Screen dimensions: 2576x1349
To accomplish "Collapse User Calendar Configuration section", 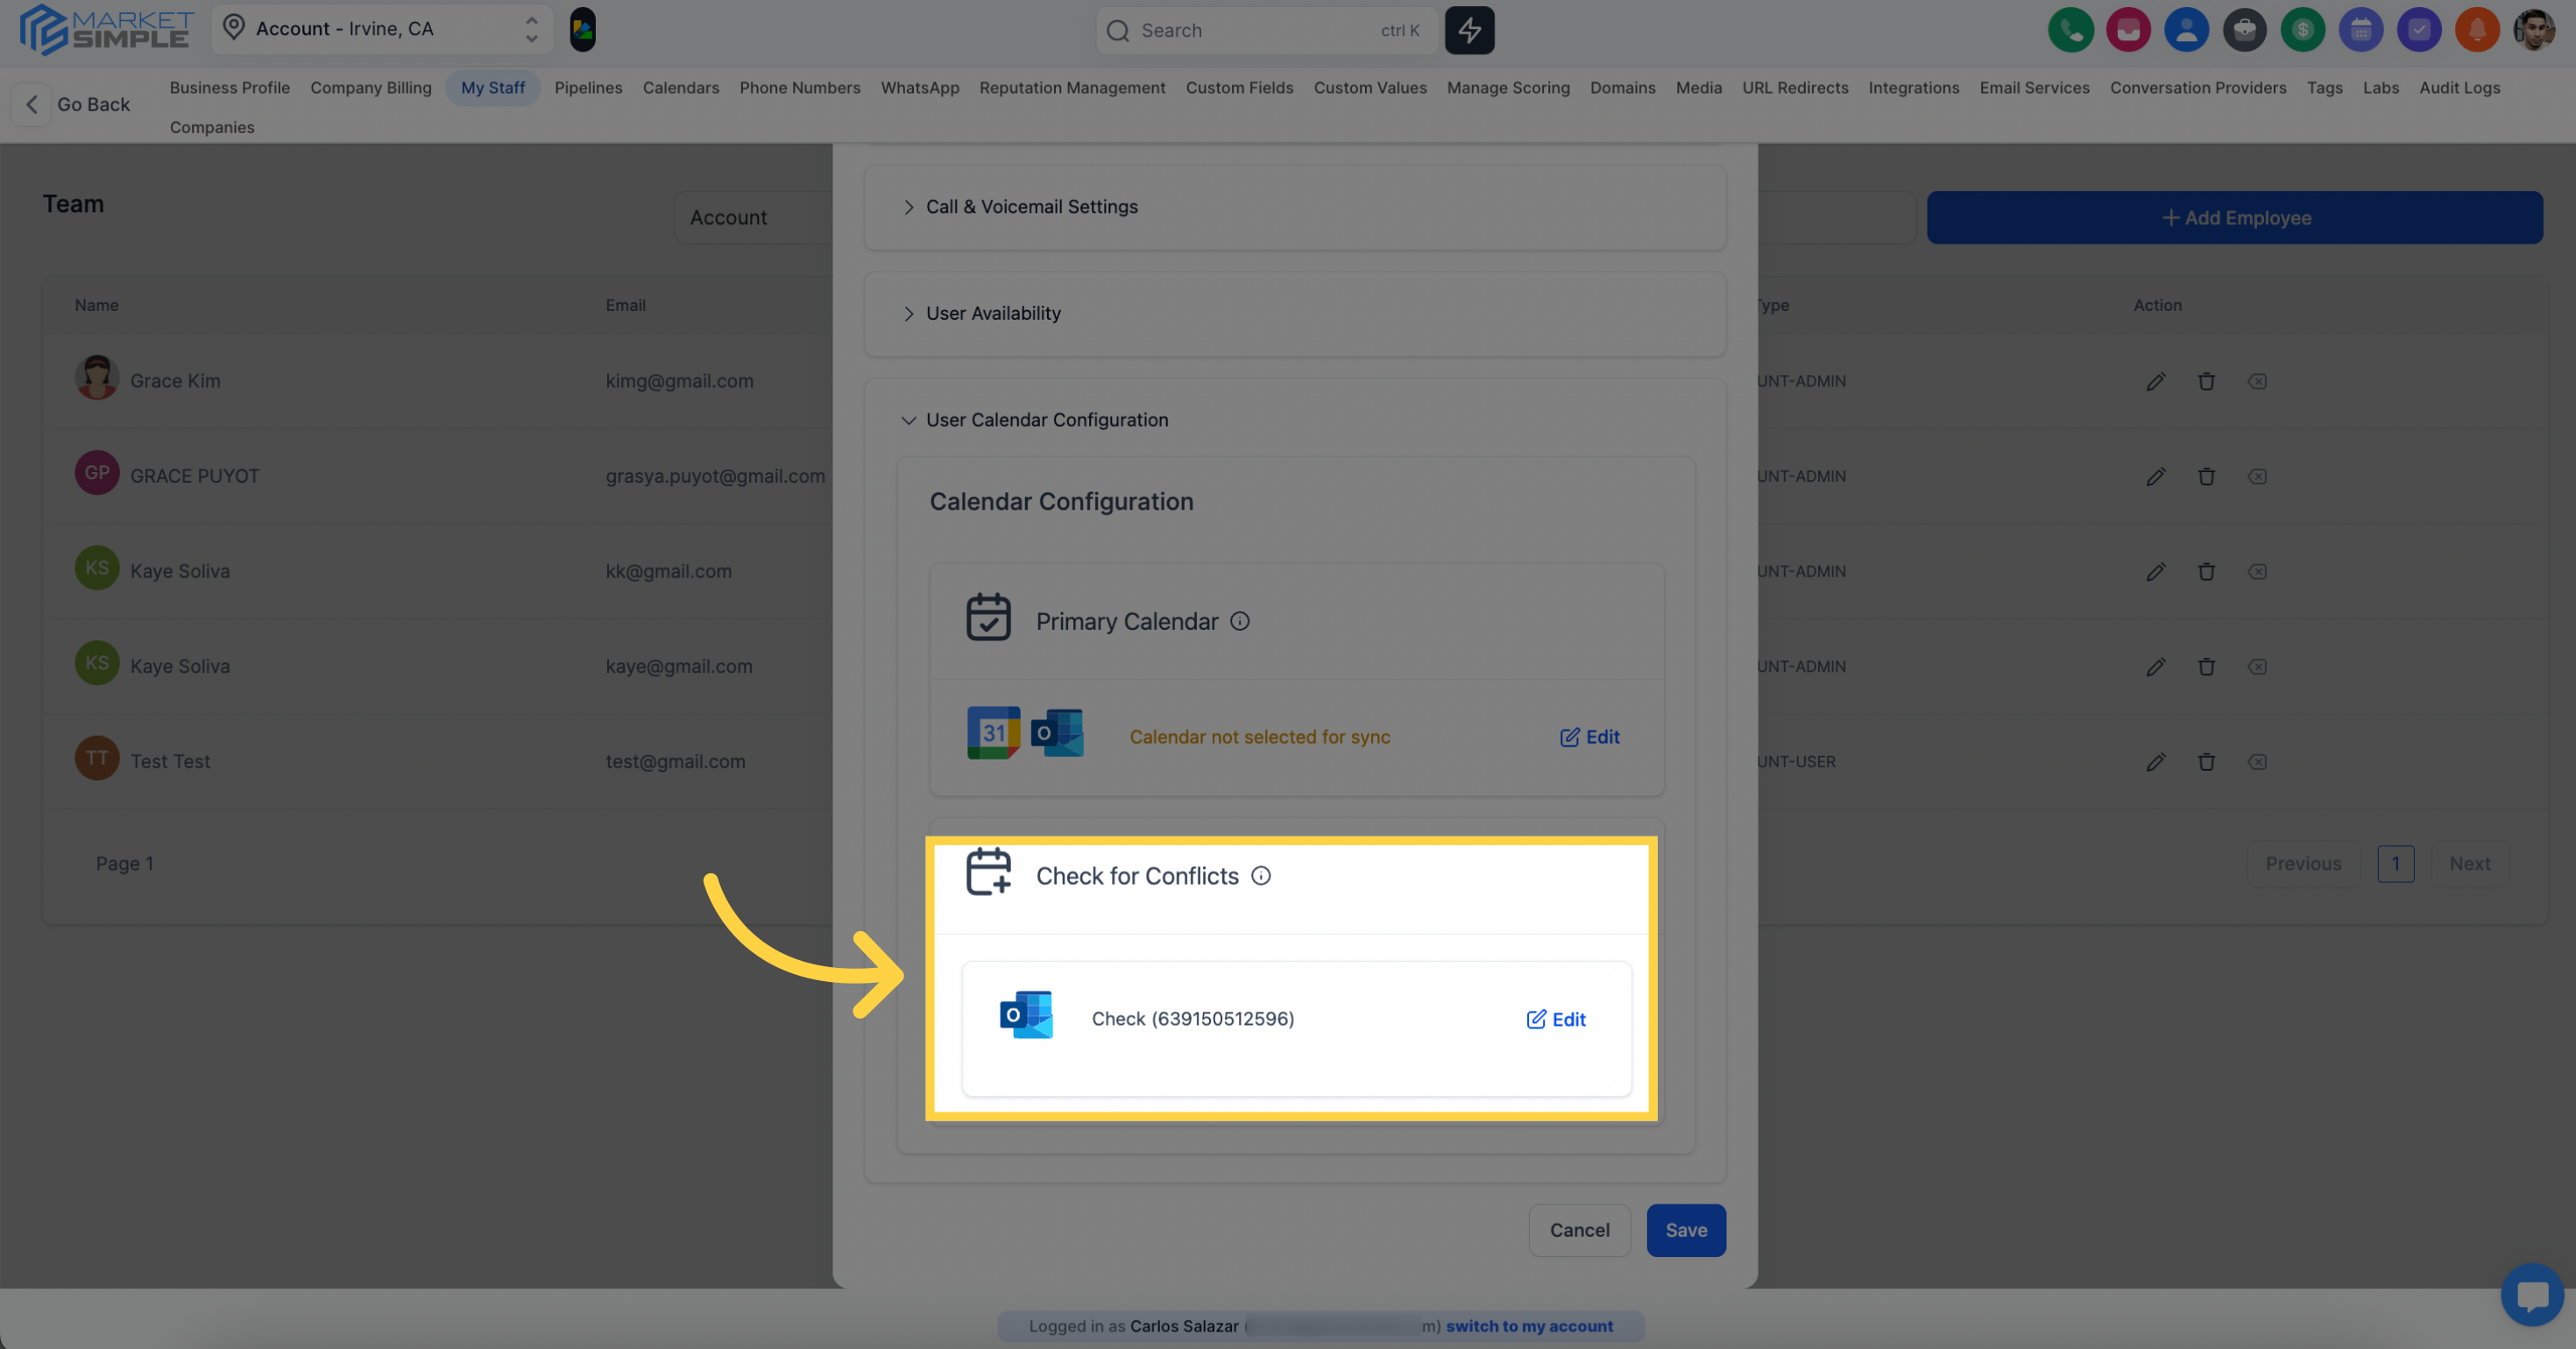I will click(x=1045, y=420).
